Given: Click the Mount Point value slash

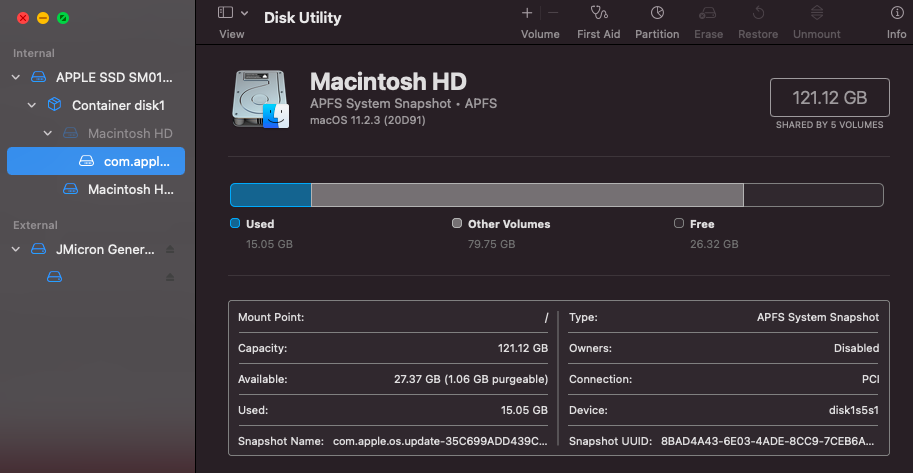Looking at the screenshot, I should point(546,317).
